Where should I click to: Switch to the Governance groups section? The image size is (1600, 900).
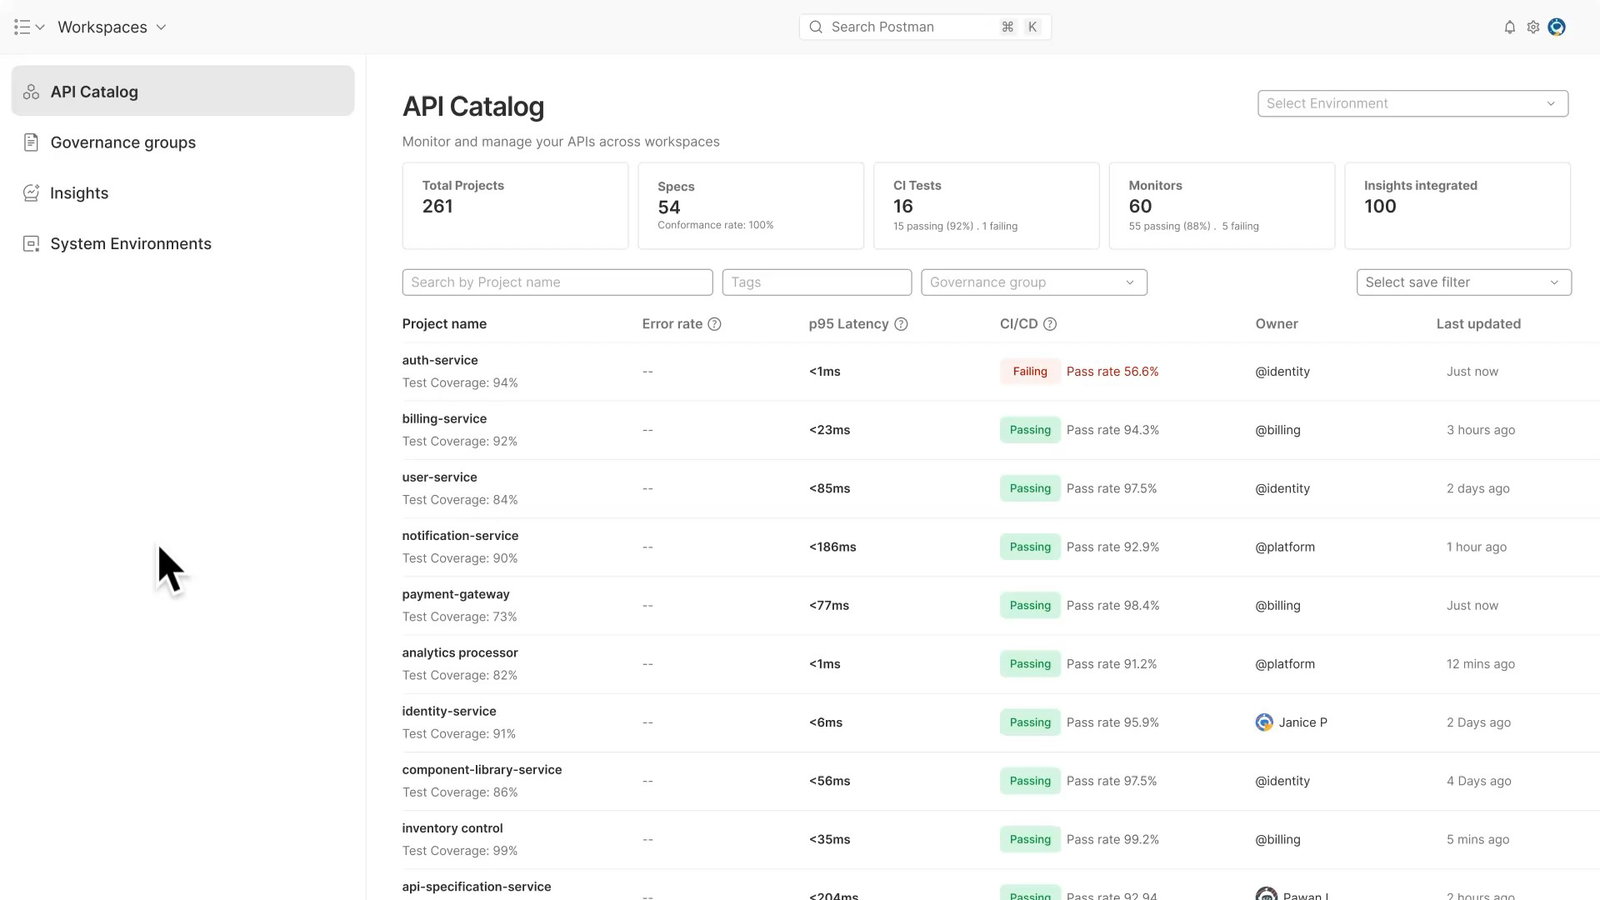tap(123, 142)
